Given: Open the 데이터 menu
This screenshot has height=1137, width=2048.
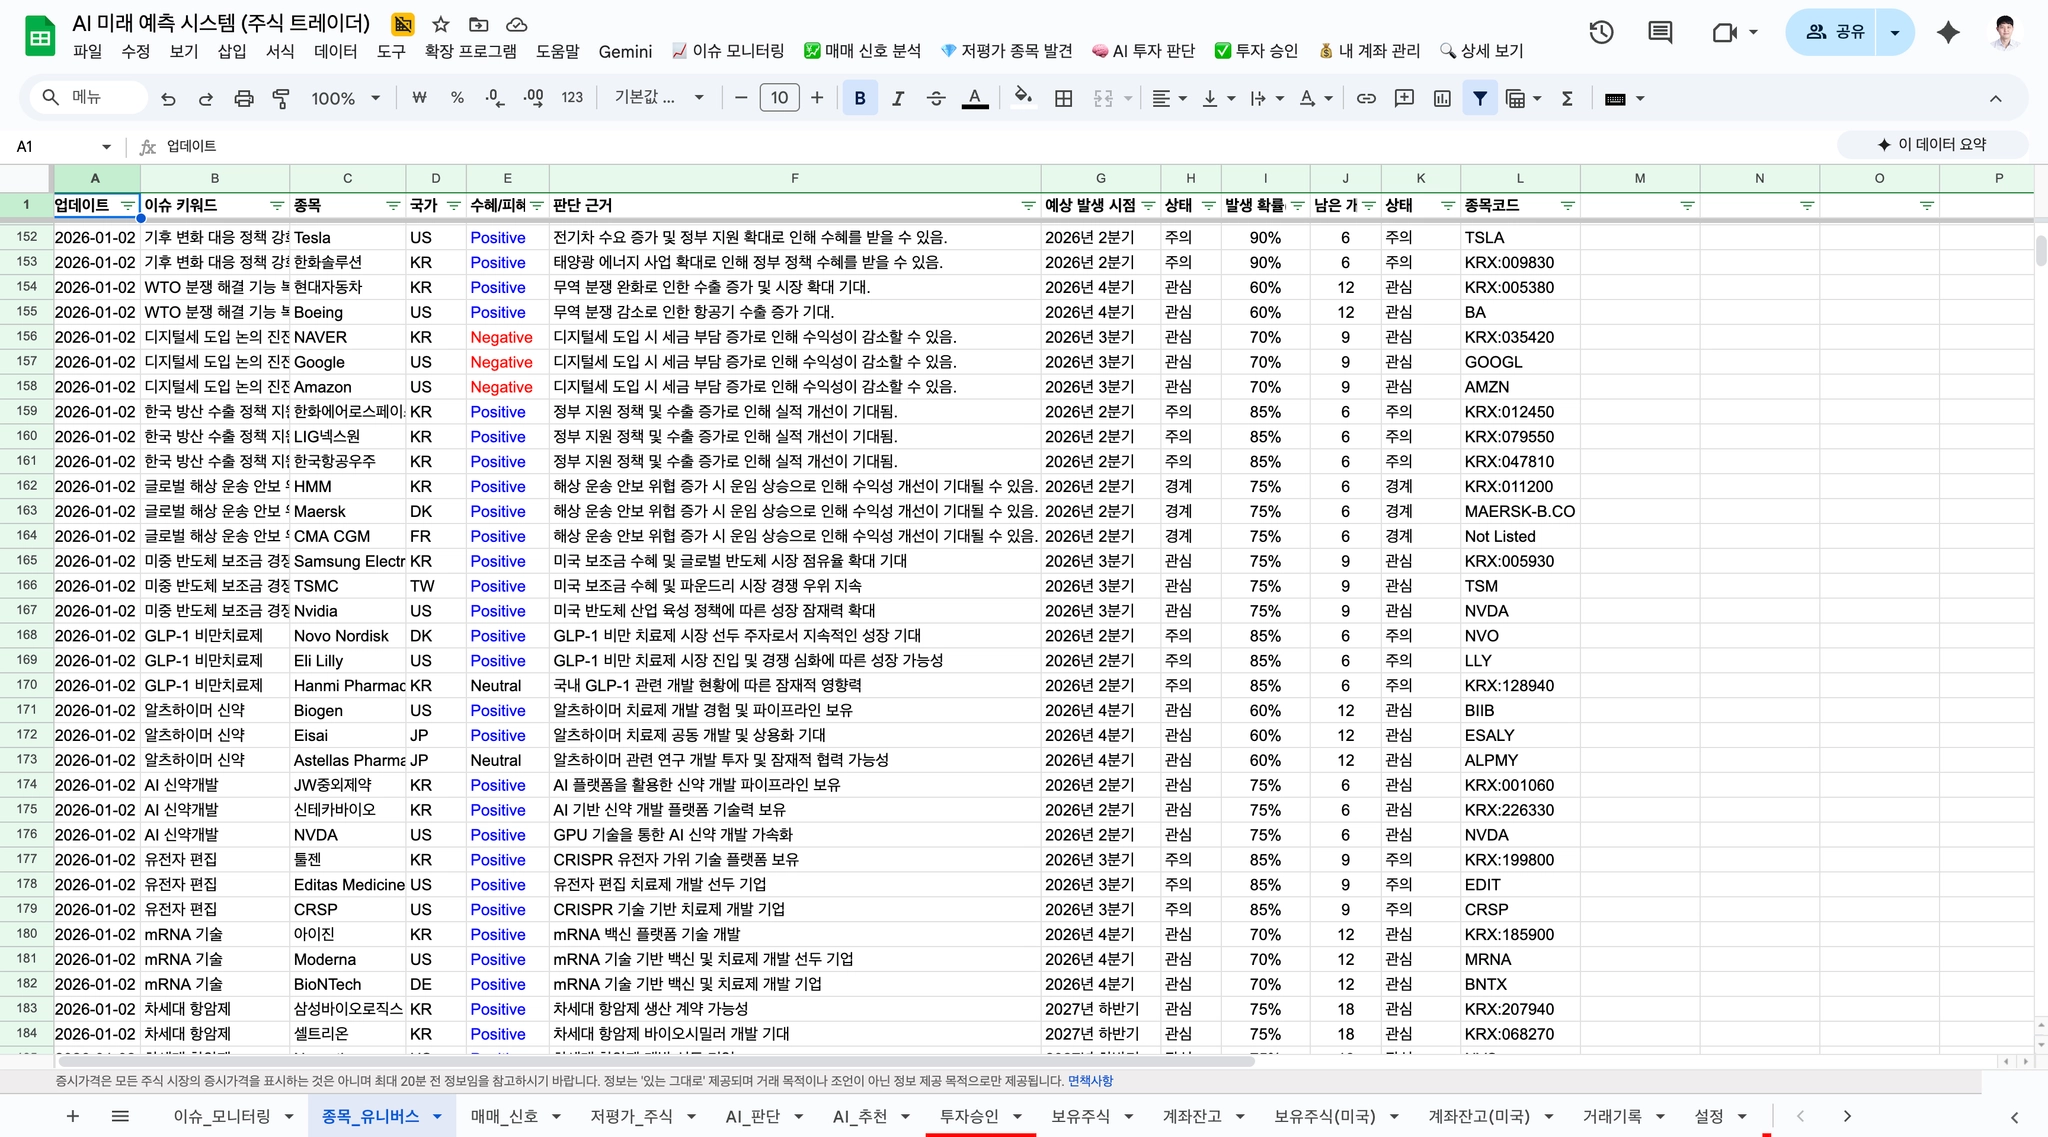Looking at the screenshot, I should pos(335,51).
